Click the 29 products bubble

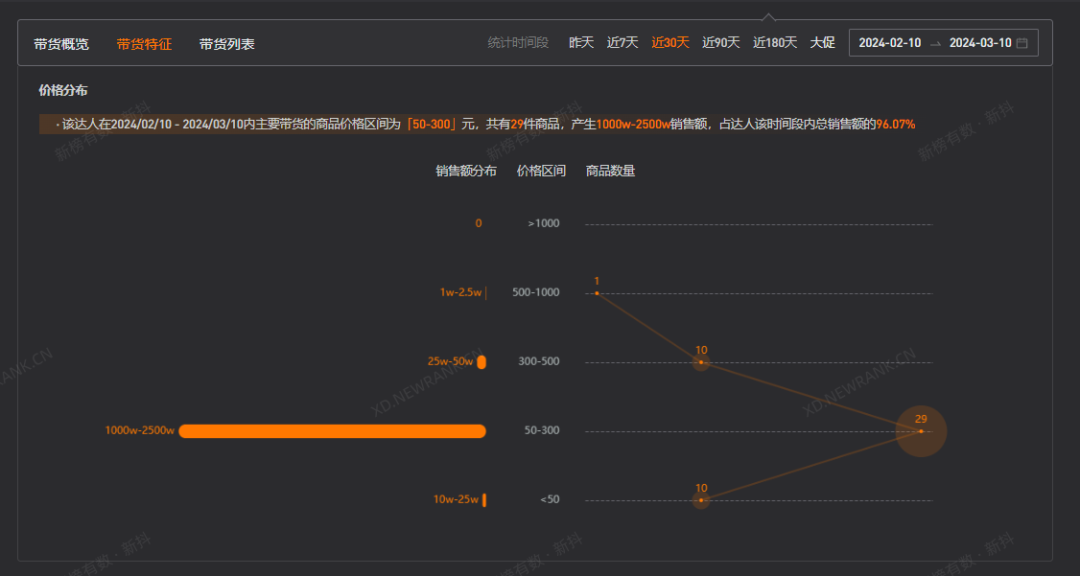pos(921,431)
